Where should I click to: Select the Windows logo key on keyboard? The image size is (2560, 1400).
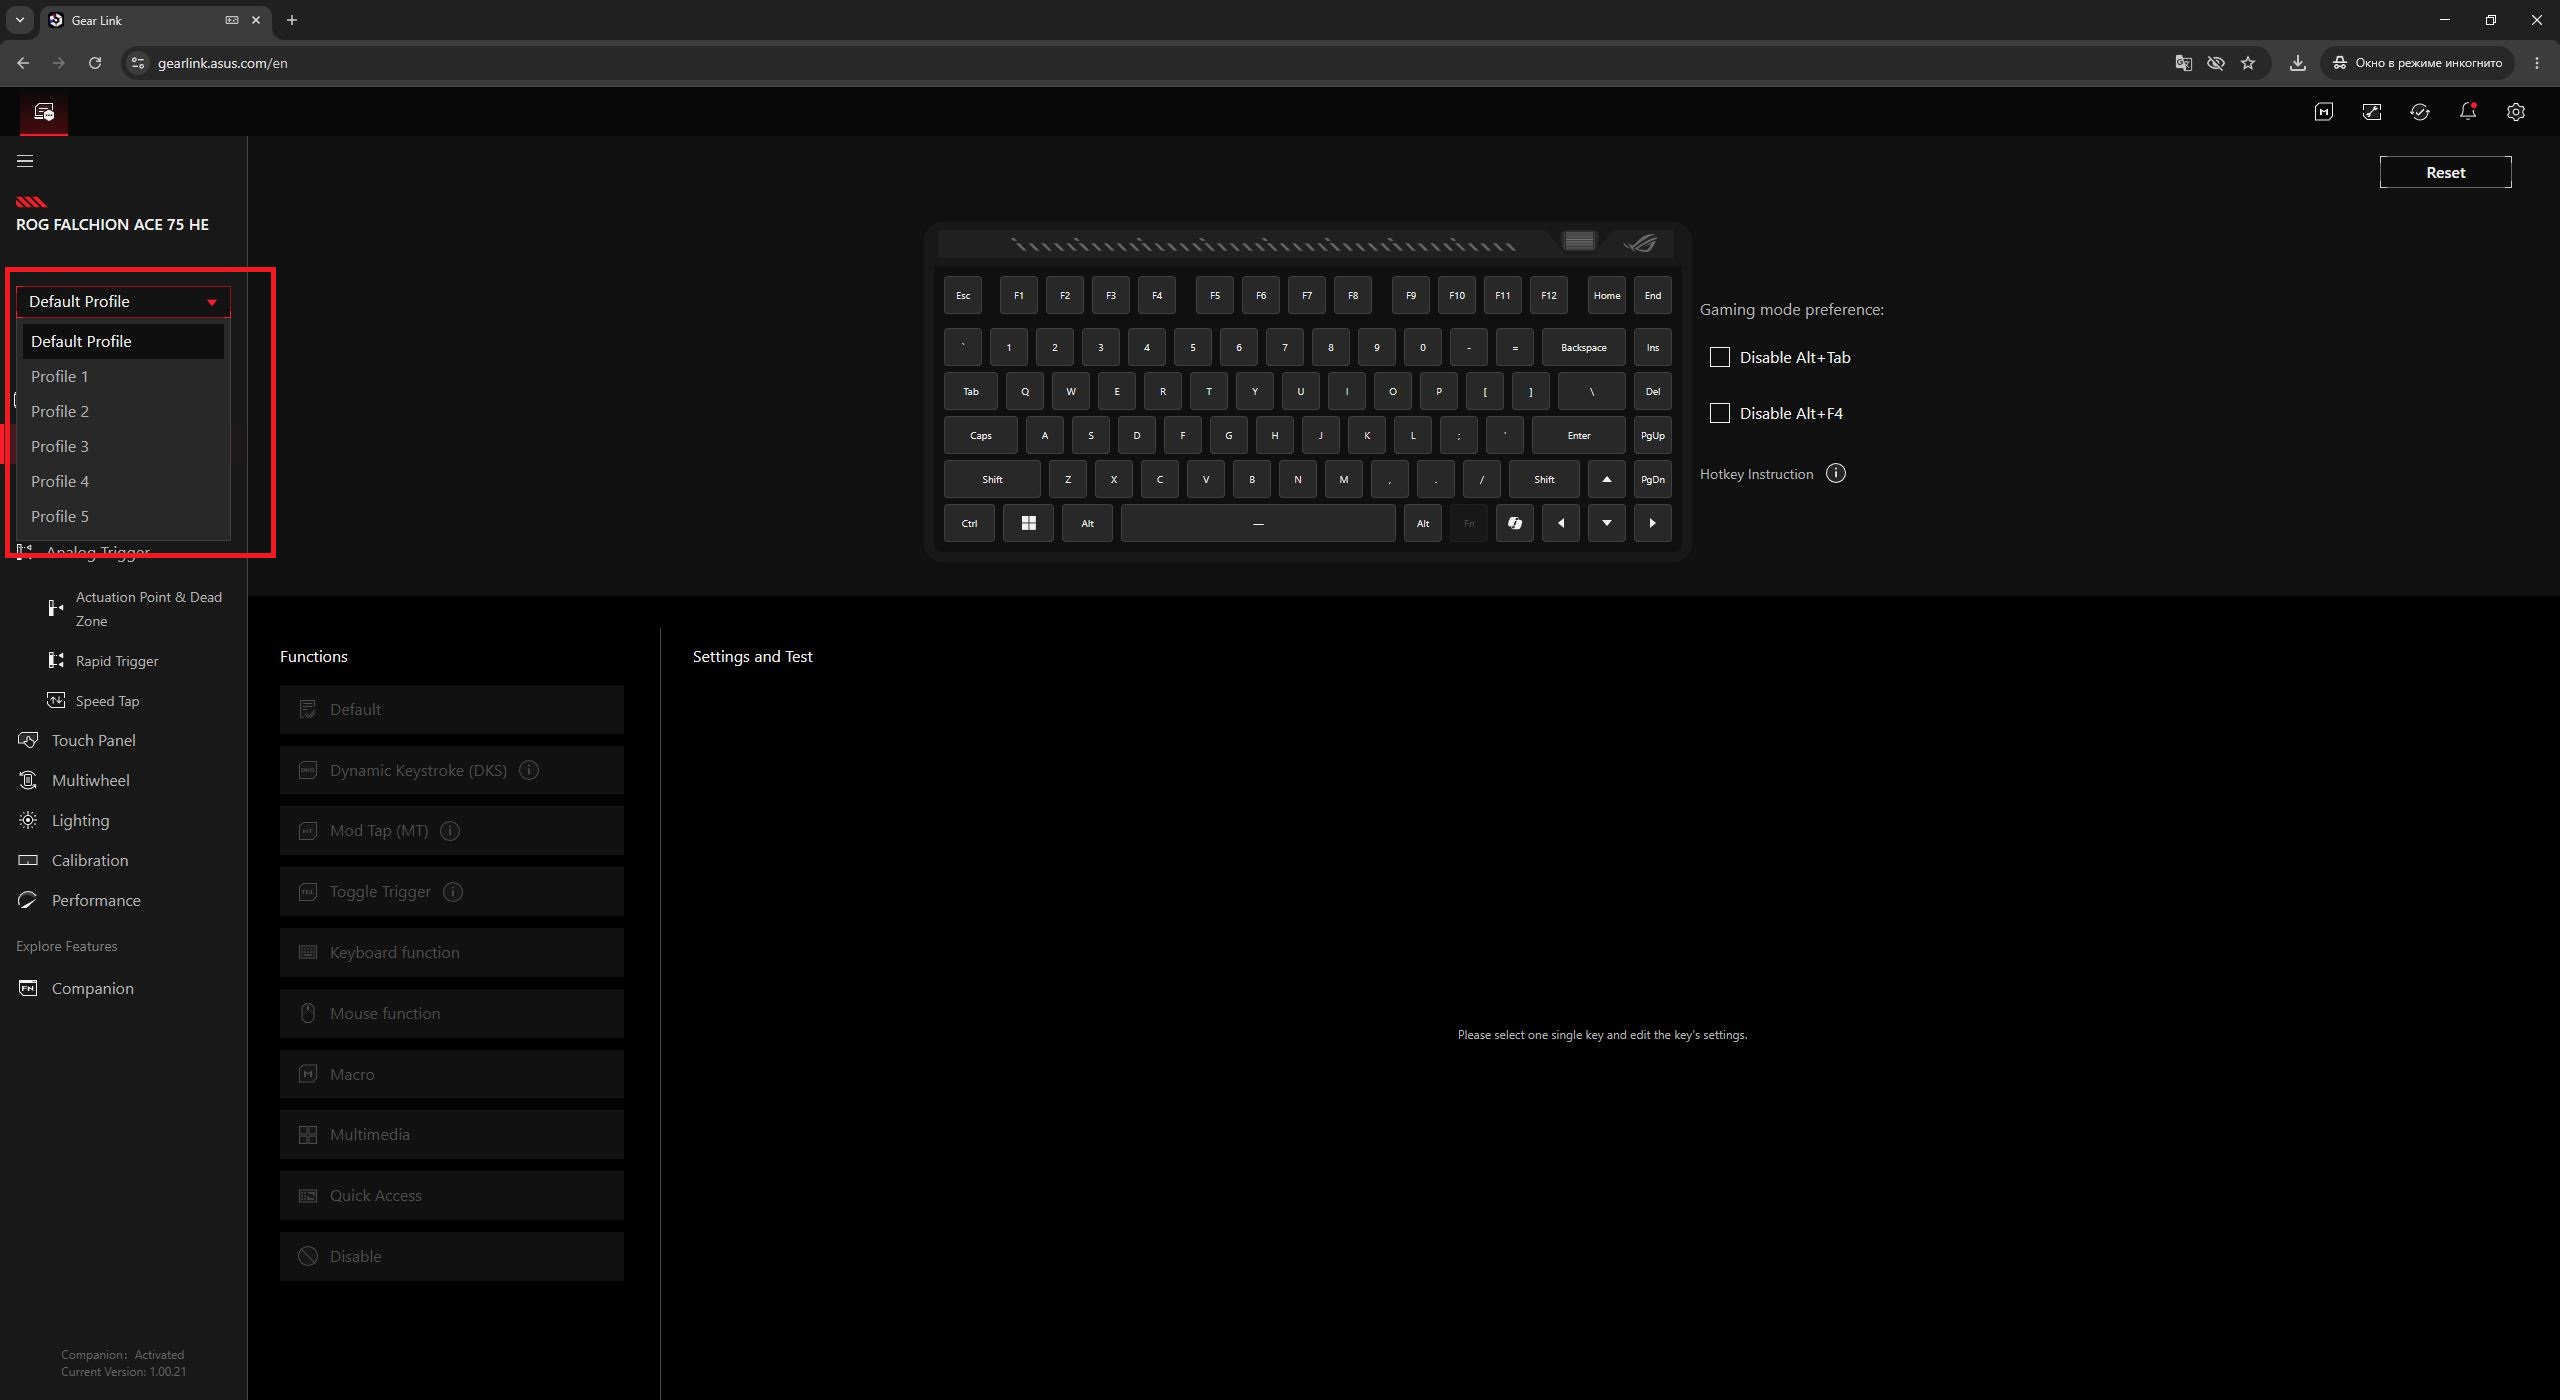[1028, 523]
